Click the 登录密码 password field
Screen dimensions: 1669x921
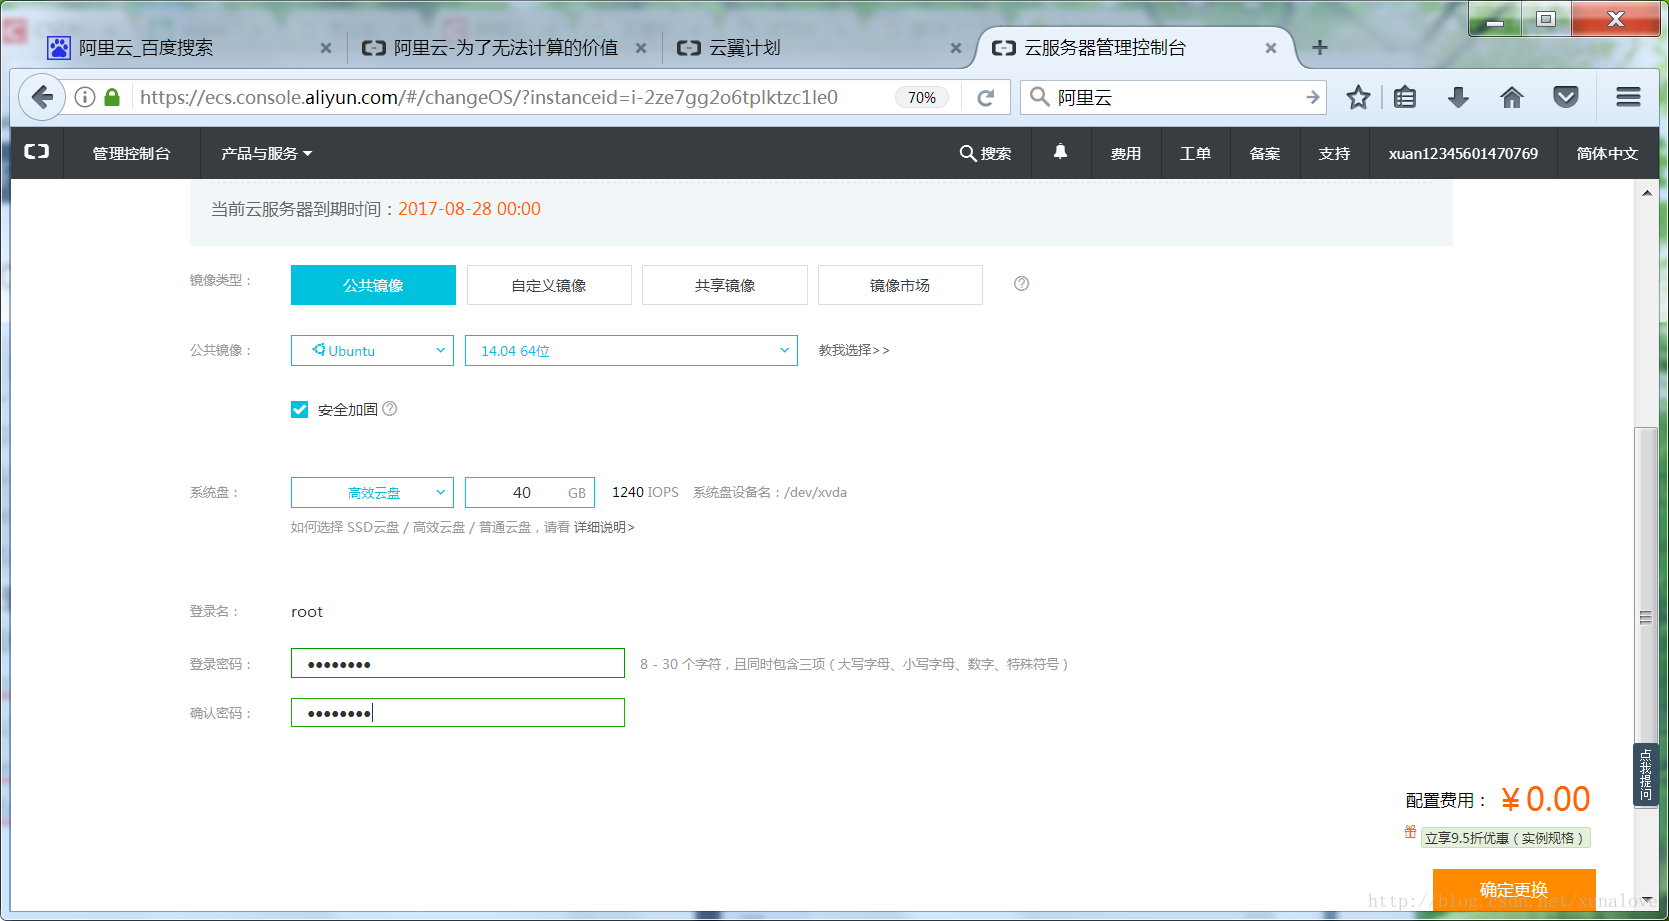click(458, 663)
